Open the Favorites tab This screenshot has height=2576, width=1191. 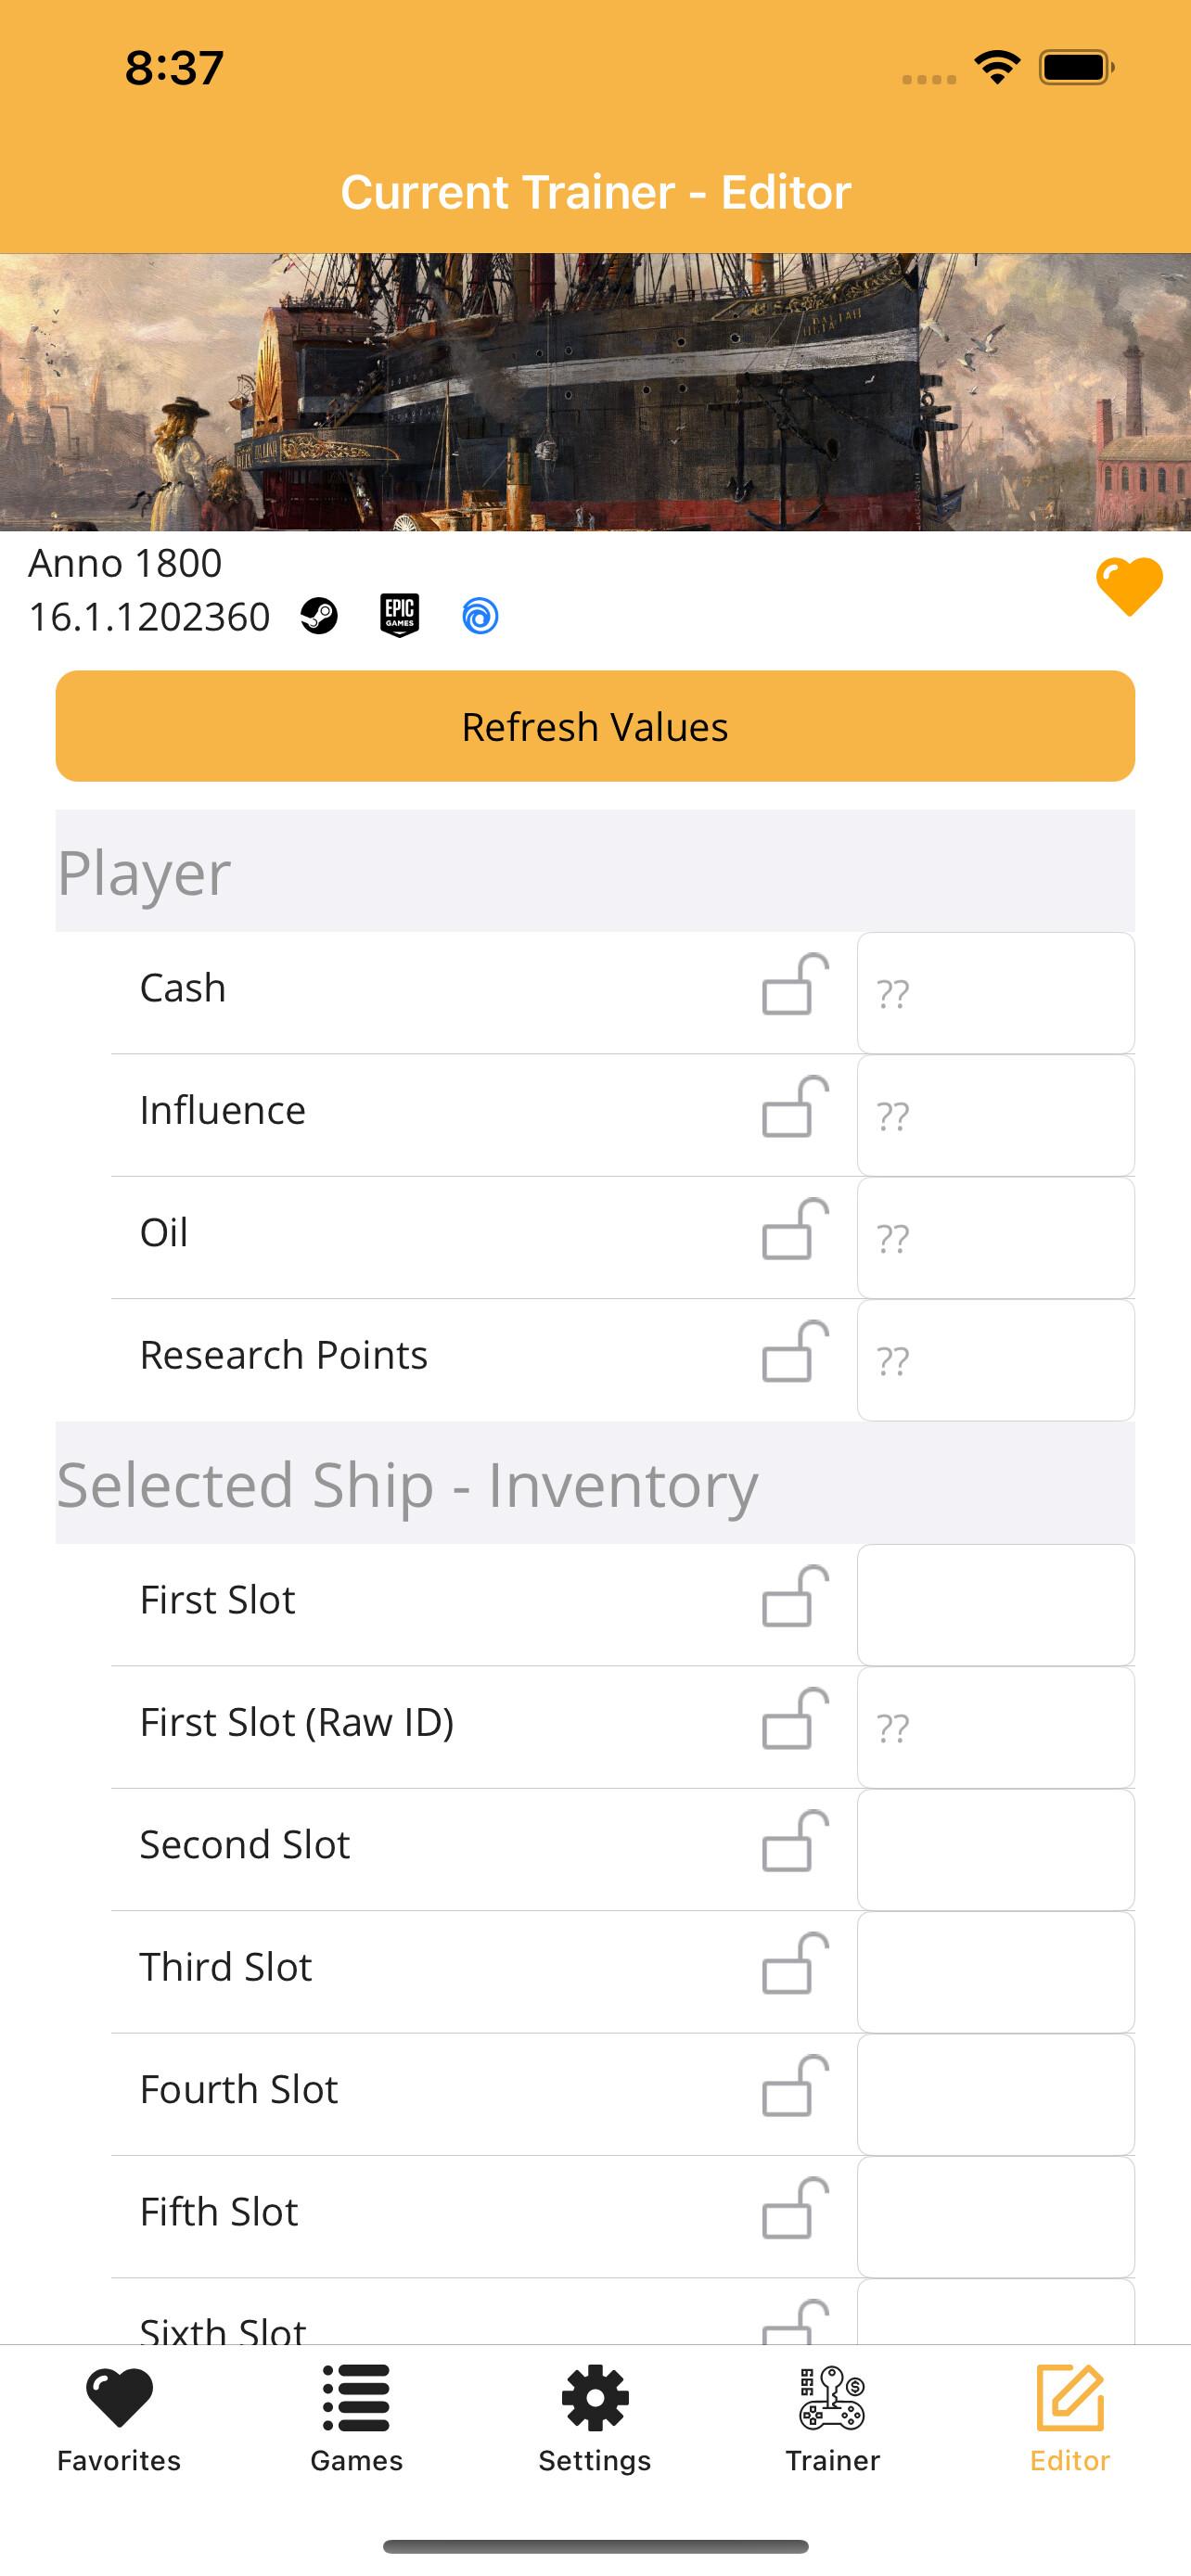tap(119, 2419)
